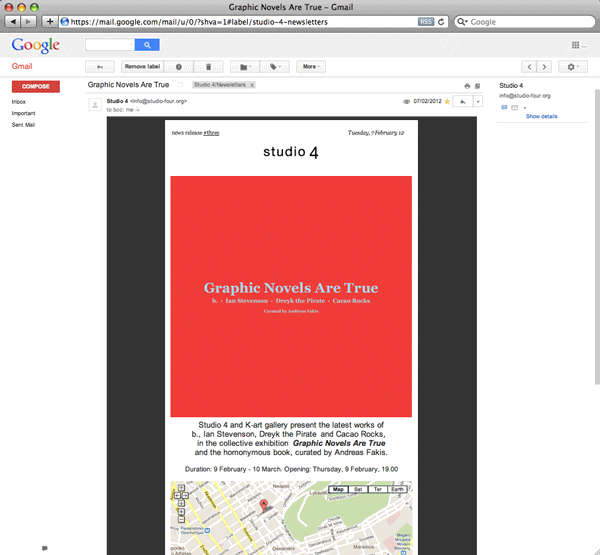This screenshot has width=600, height=555.
Task: Return to list with the back arrow button
Action: click(99, 67)
